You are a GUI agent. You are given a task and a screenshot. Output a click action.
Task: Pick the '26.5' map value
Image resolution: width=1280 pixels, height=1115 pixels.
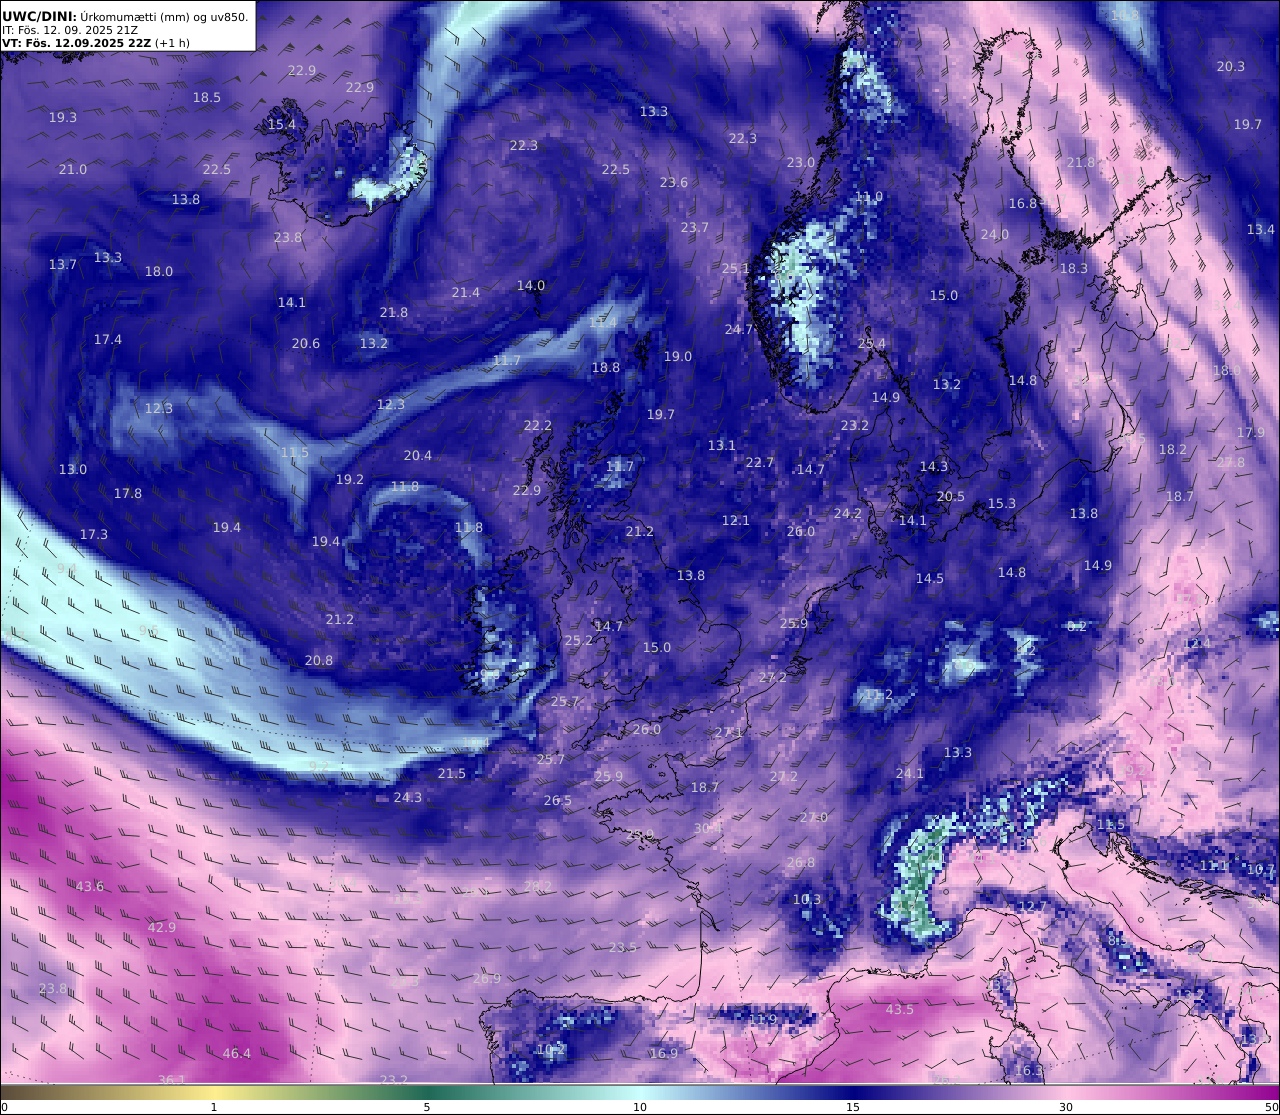click(x=558, y=801)
